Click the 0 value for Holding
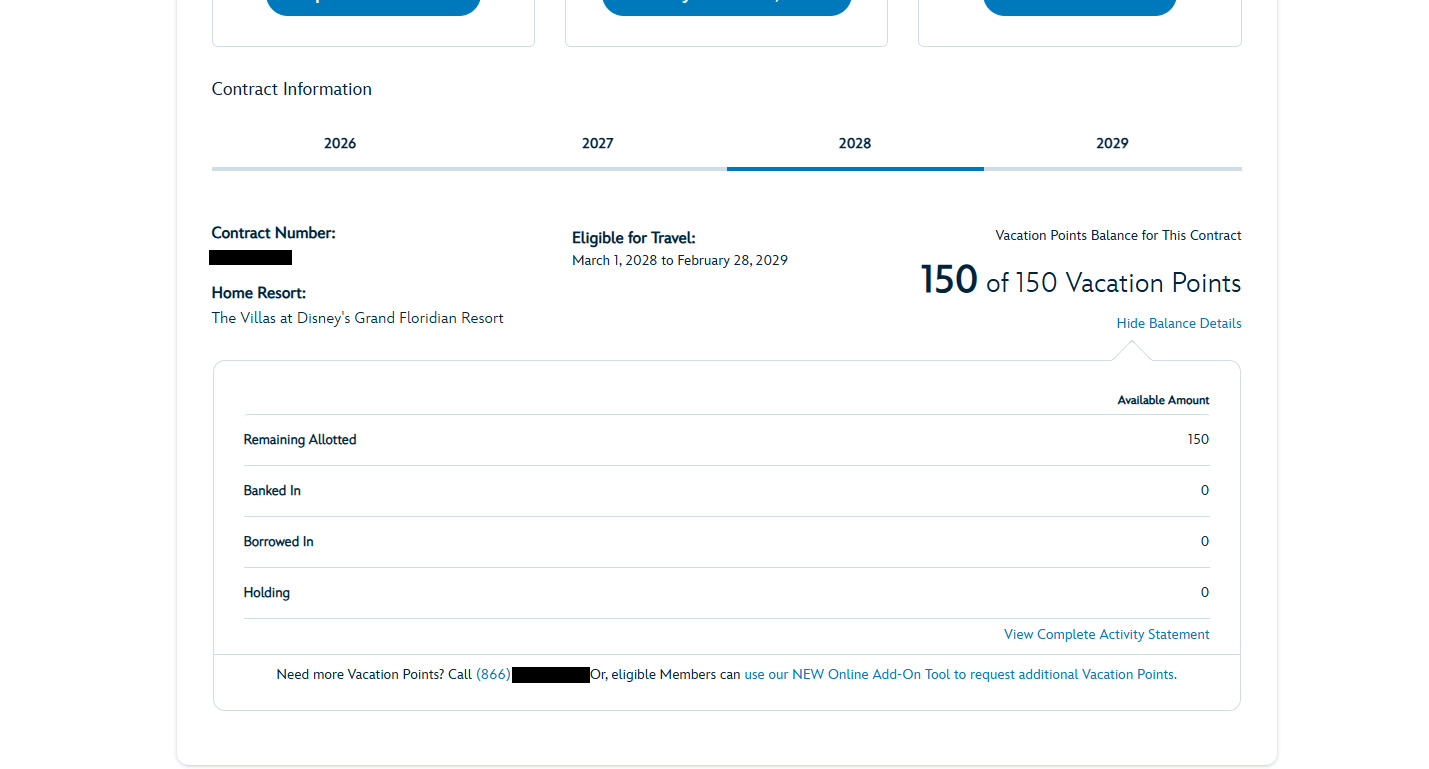 1205,593
